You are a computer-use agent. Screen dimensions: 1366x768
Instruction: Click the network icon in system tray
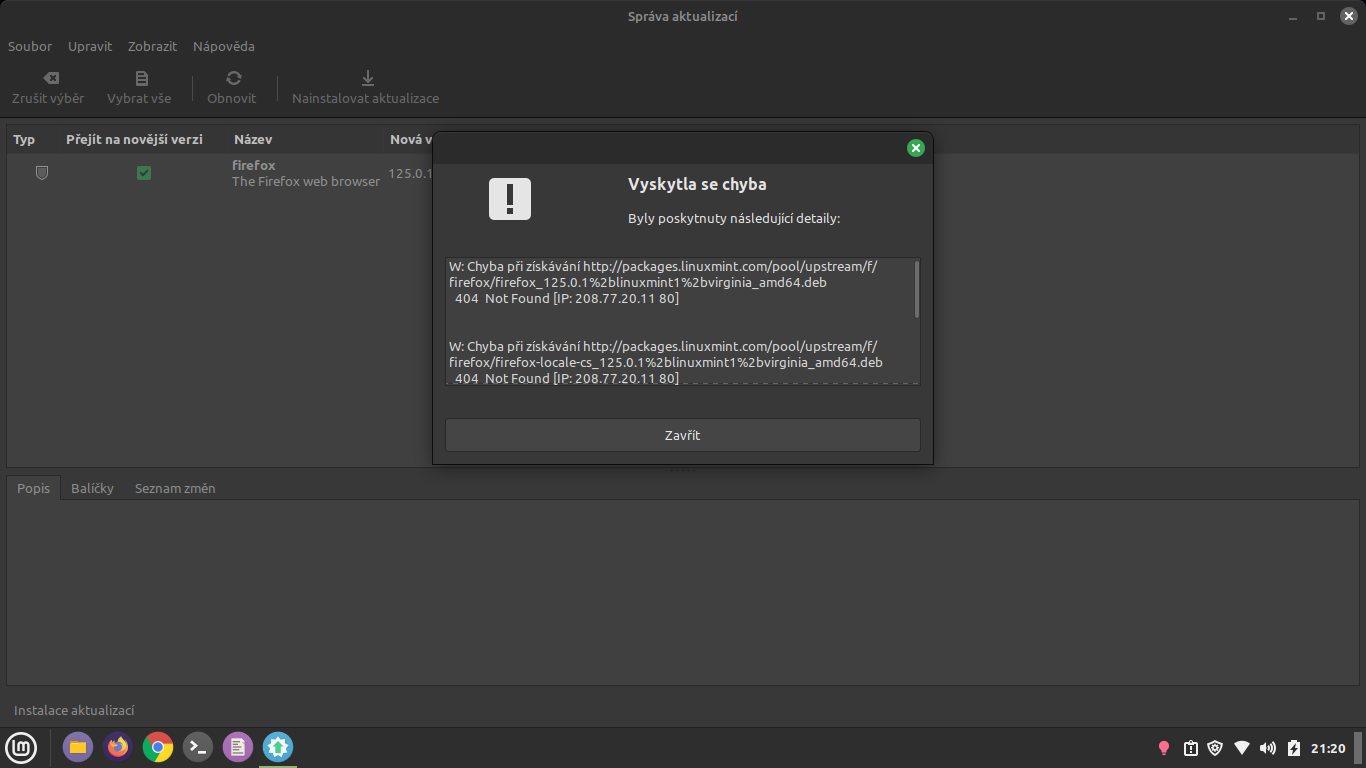coord(1242,748)
